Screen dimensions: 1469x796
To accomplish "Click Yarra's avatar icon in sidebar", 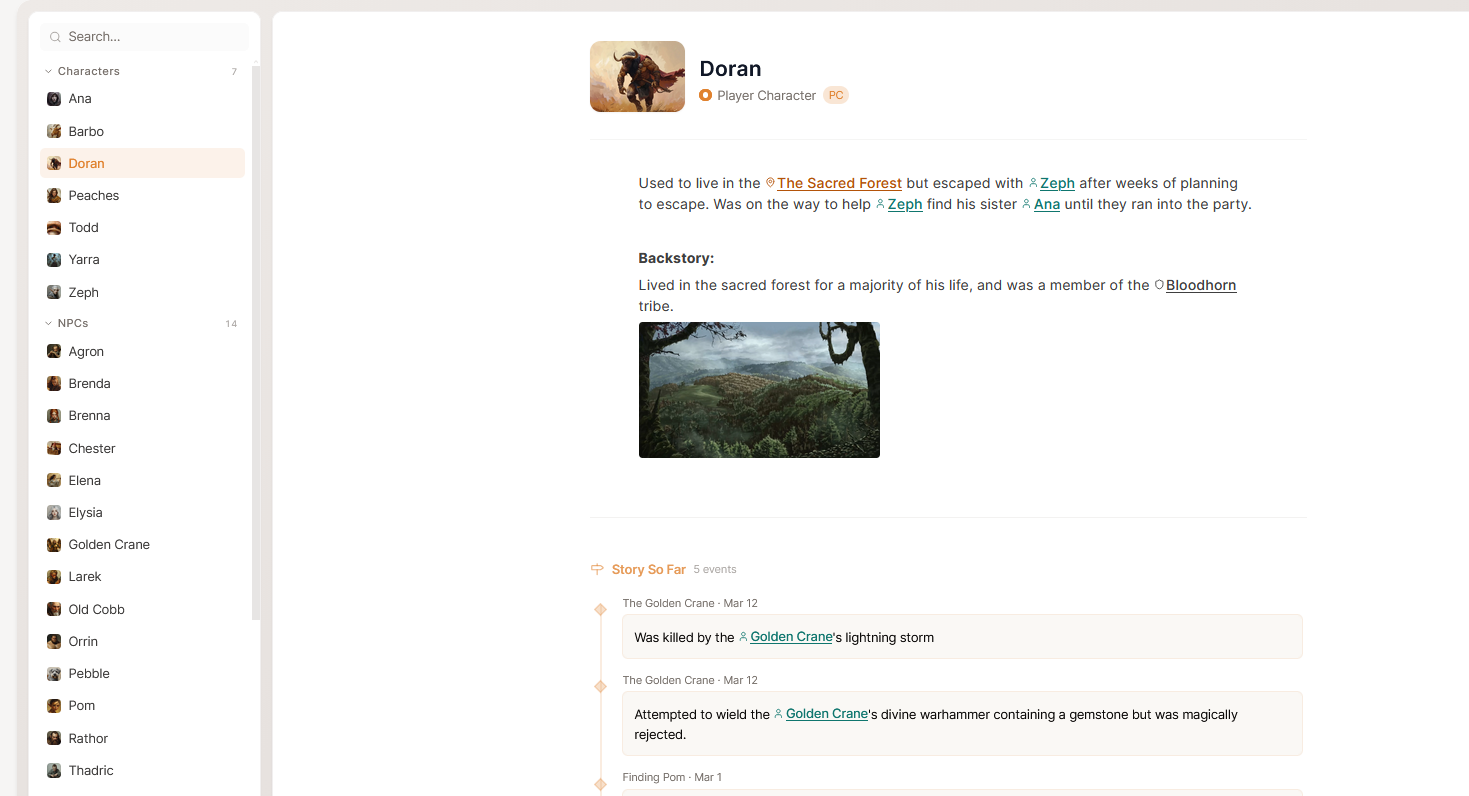I will pos(54,260).
